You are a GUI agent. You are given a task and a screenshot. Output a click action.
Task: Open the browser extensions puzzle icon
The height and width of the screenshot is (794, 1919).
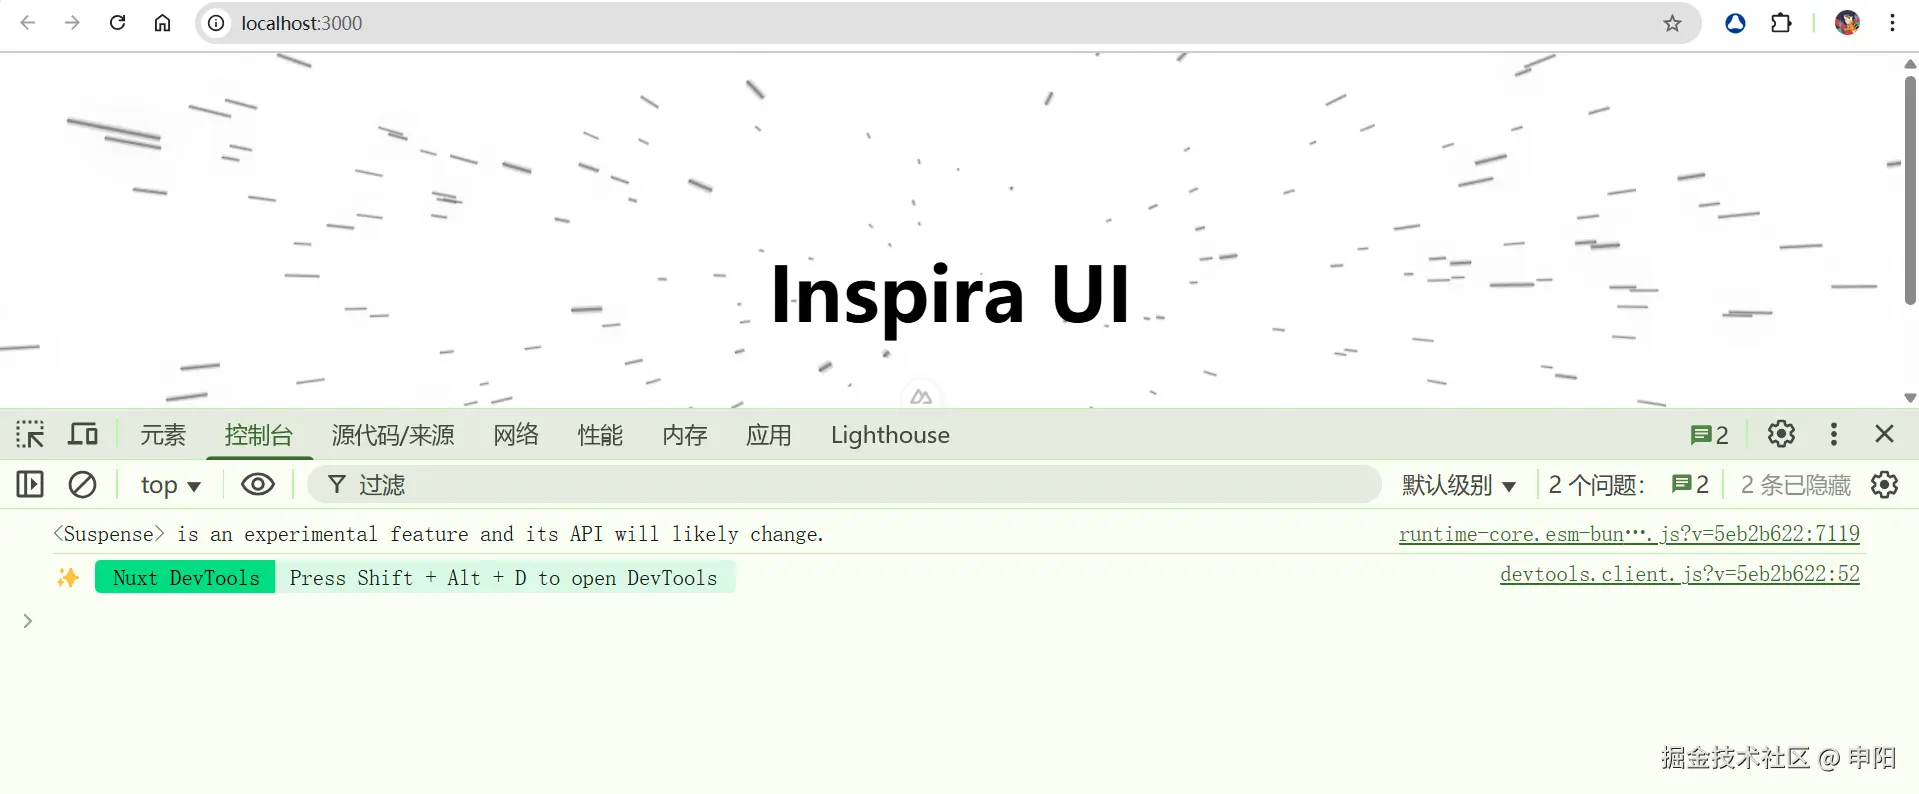click(x=1781, y=23)
